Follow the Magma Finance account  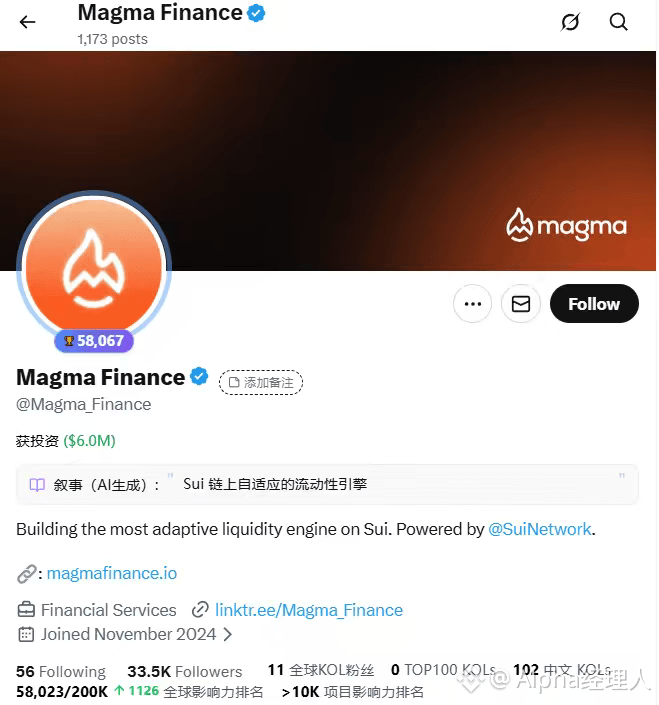pos(594,303)
